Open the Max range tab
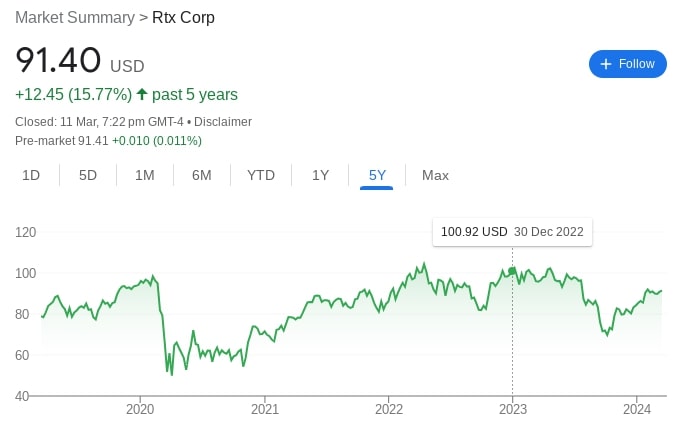687x424 pixels. [x=435, y=175]
